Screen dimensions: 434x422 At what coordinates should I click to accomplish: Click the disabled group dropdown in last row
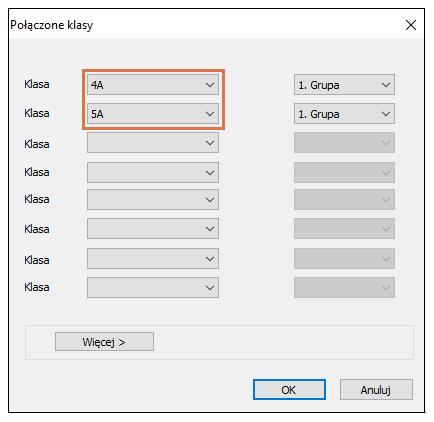(344, 287)
